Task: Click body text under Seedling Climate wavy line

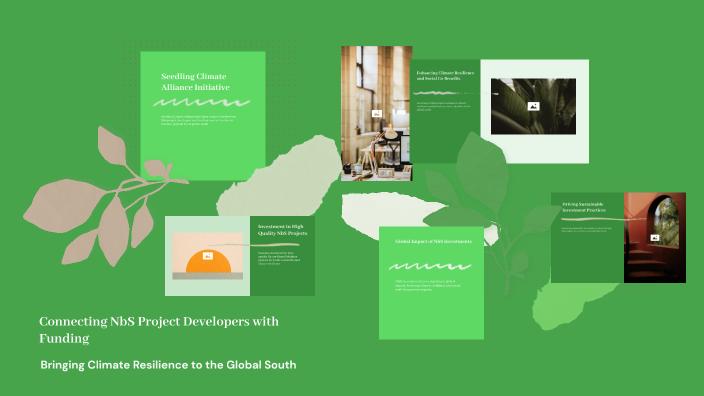Action: pyautogui.click(x=198, y=120)
